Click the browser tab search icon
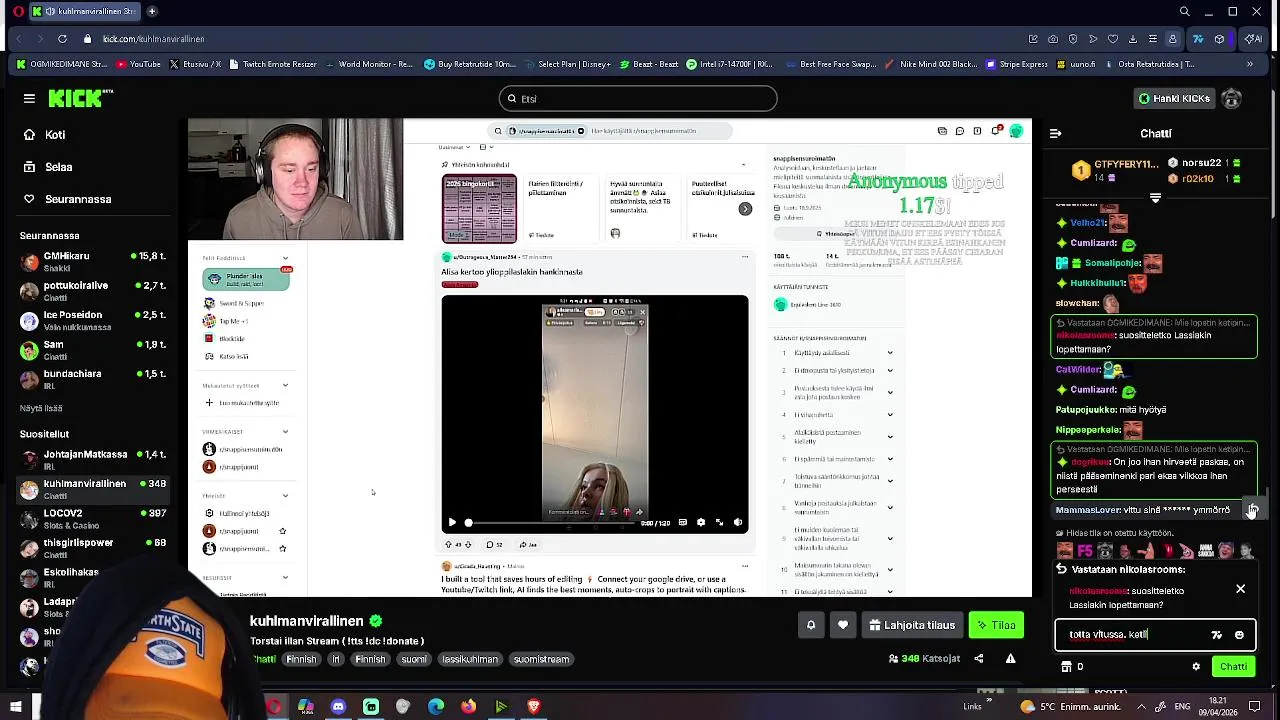This screenshot has width=1280, height=720. pos(1184,11)
